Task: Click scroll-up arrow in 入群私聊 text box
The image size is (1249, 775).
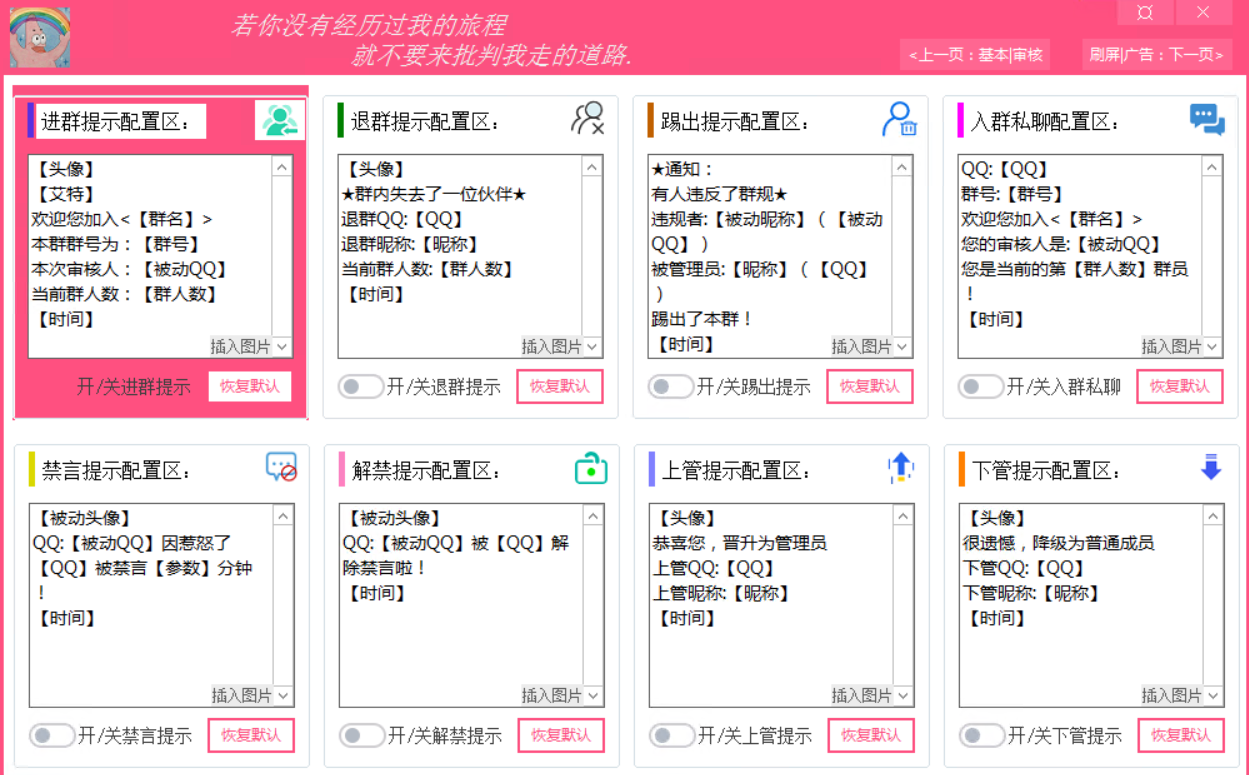Action: pyautogui.click(x=1212, y=167)
